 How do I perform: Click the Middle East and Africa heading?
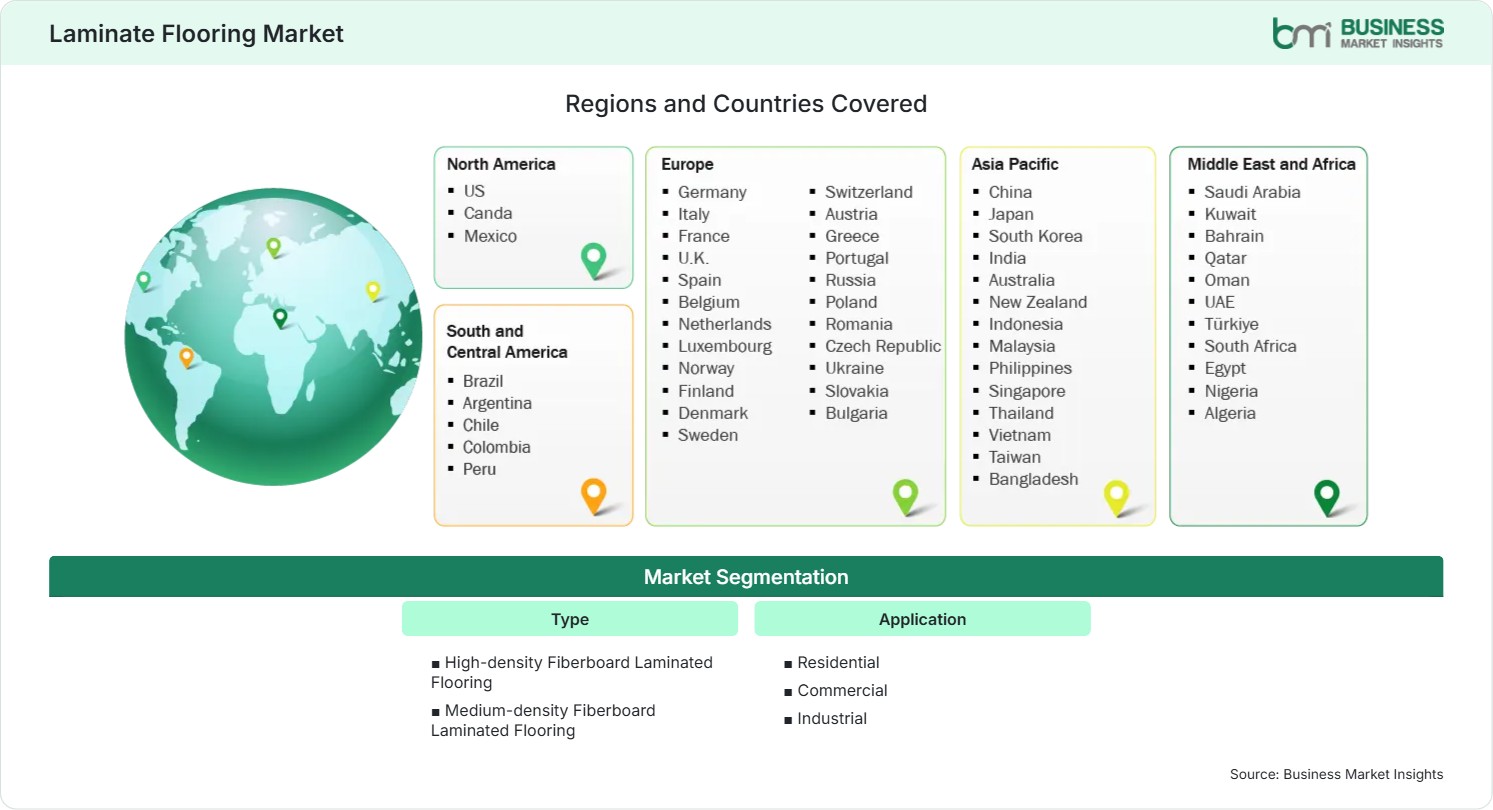1271,164
